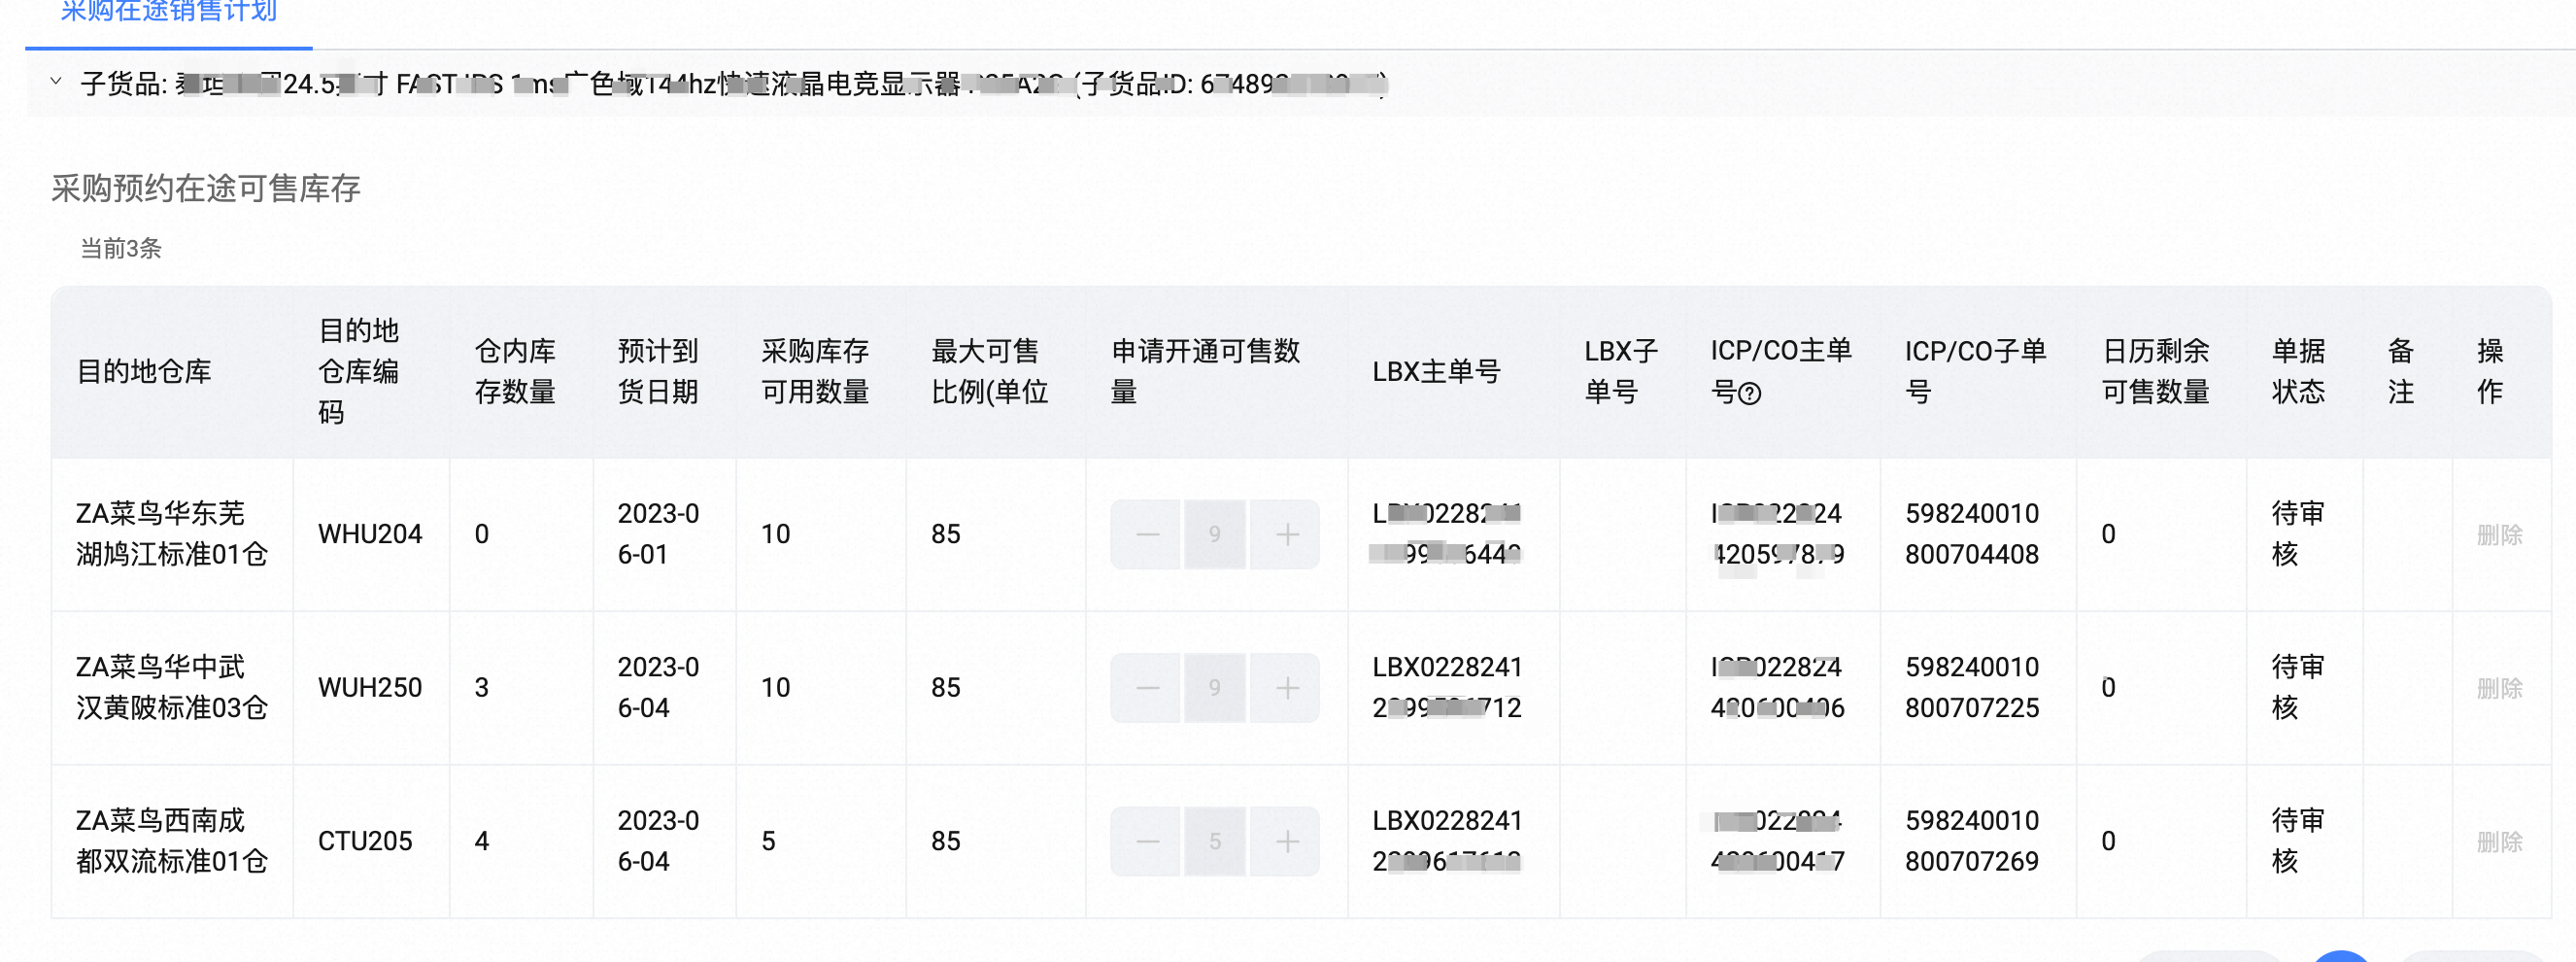Image resolution: width=2576 pixels, height=962 pixels.
Task: Click the ICP/CO主单号 help question icon
Action: pyautogui.click(x=1750, y=394)
